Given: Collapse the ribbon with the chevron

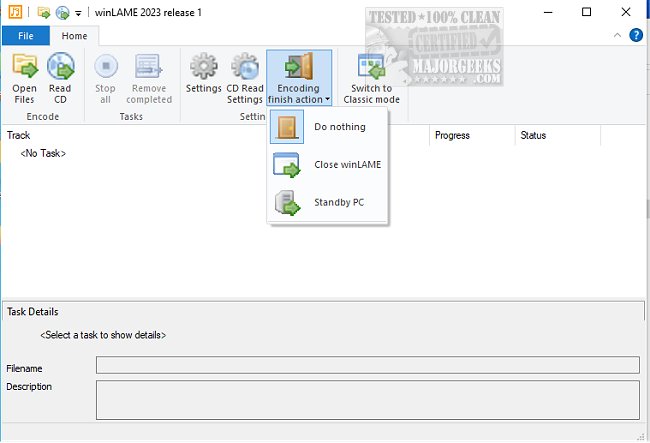Looking at the screenshot, I should tap(617, 35).
